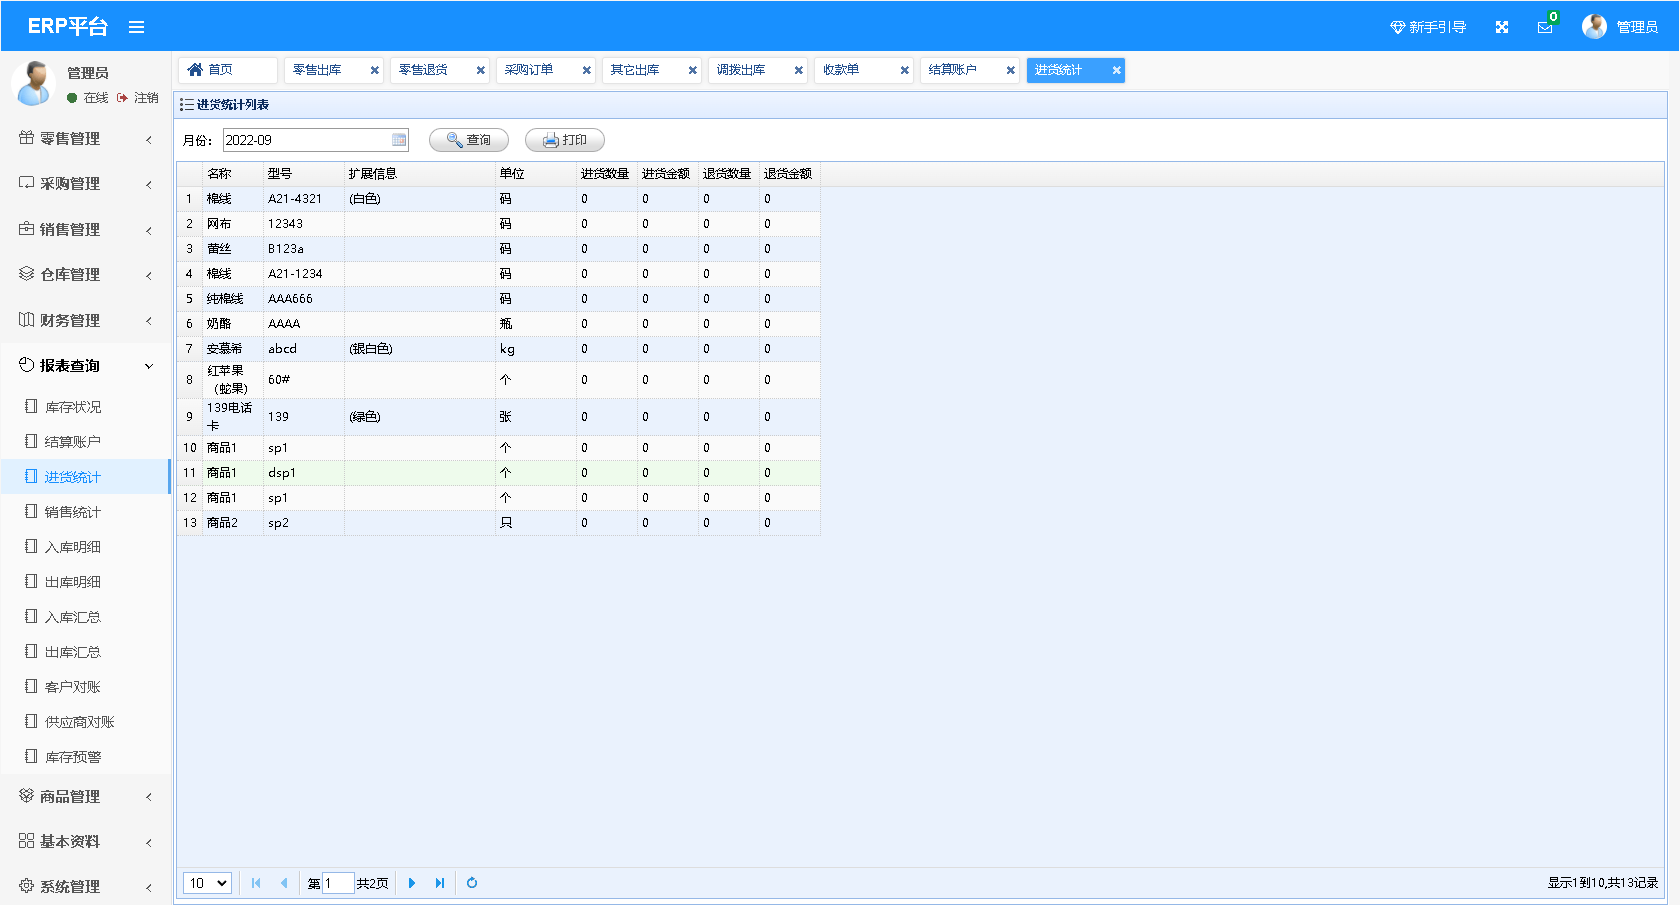Click the fullscreen expand icon in header

(x=1501, y=27)
